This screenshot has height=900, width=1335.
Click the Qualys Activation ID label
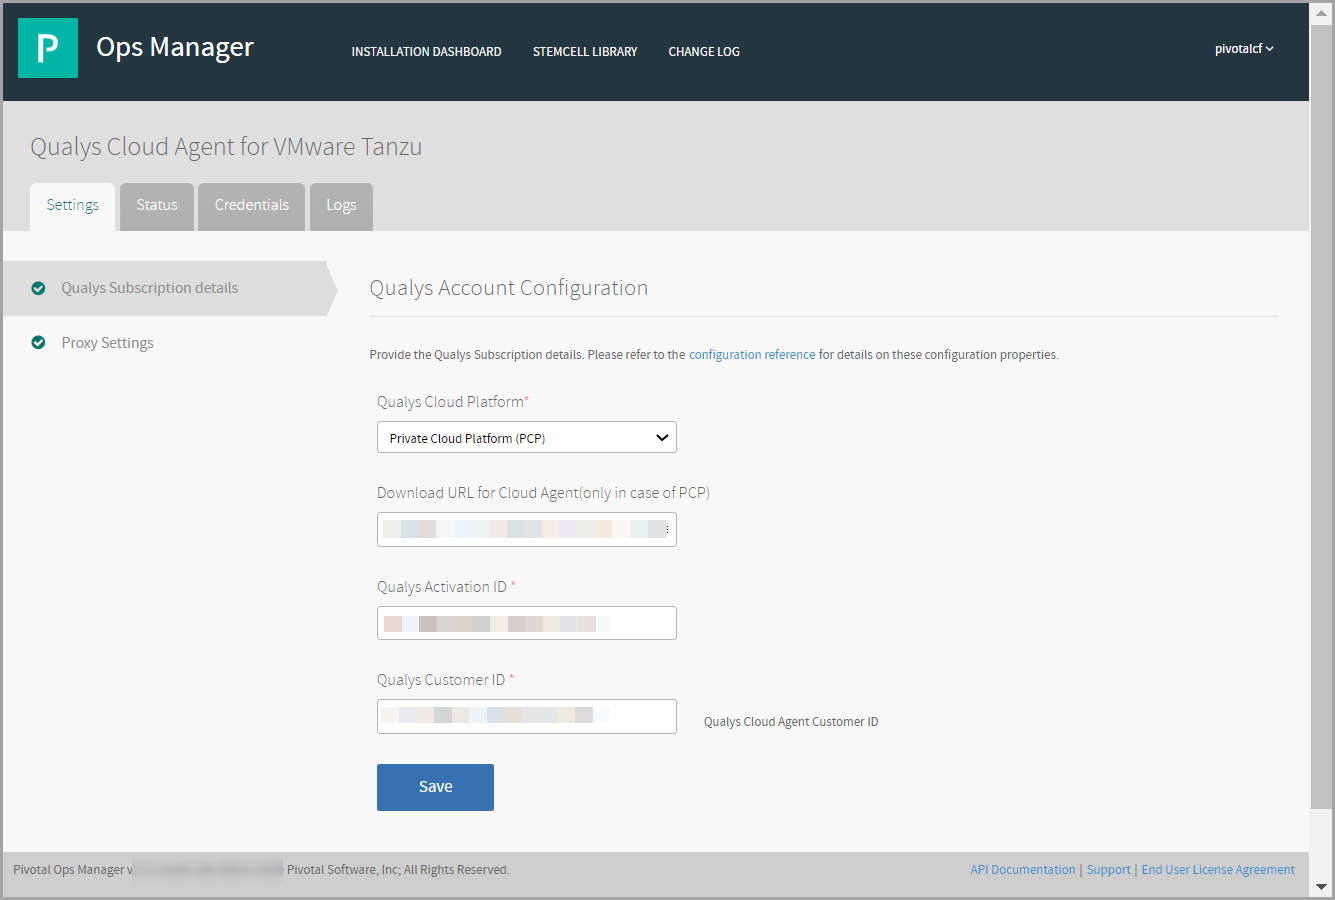[x=446, y=587]
